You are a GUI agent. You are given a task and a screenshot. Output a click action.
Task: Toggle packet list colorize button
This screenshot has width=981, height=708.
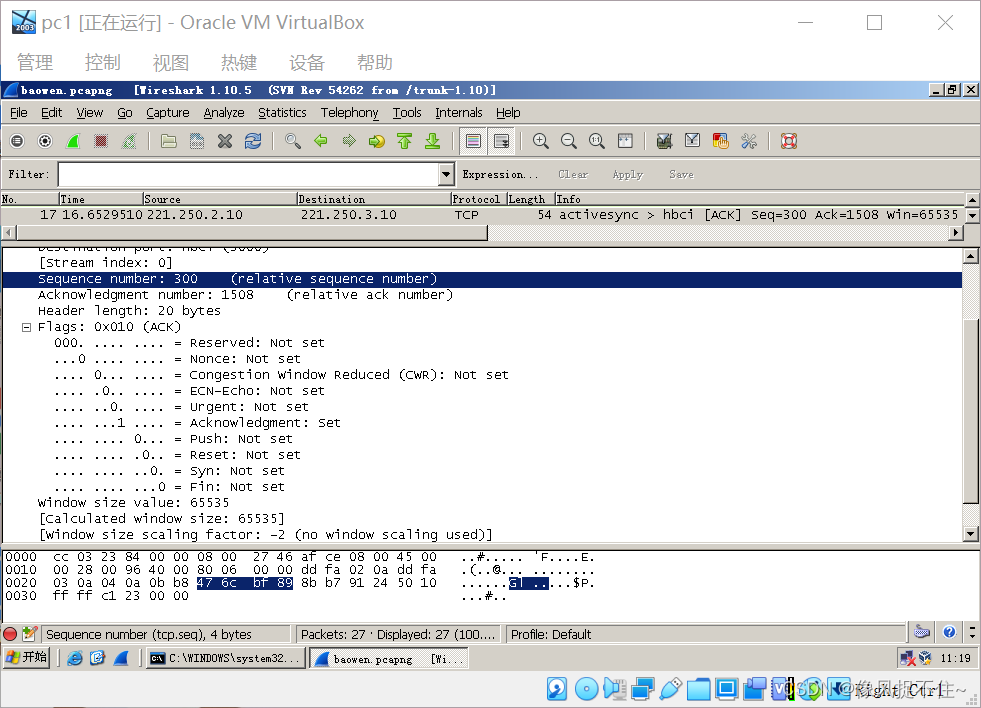(474, 141)
